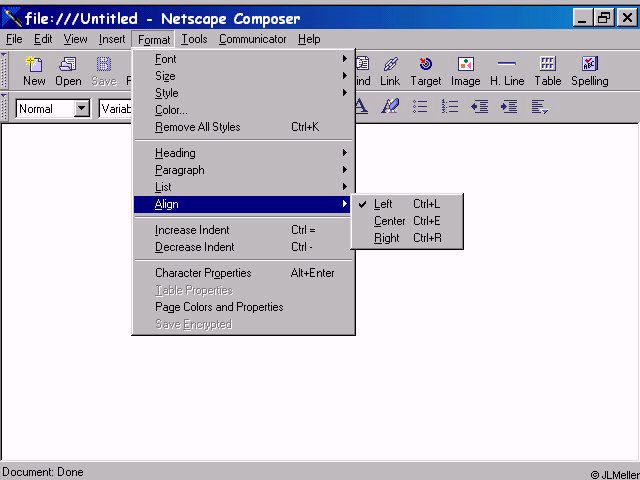The width and height of the screenshot is (640, 480).
Task: Insert a table with the Table icon
Action: pos(548,71)
